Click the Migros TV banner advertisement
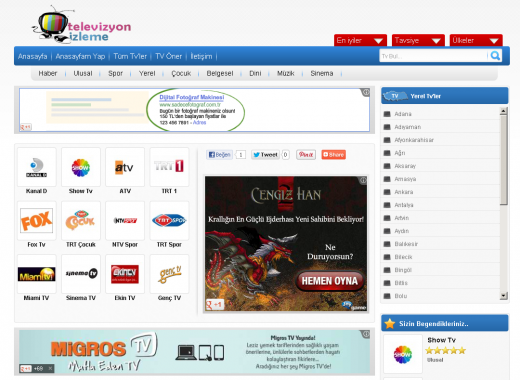Image resolution: width=520 pixels, height=380 pixels. coord(194,352)
